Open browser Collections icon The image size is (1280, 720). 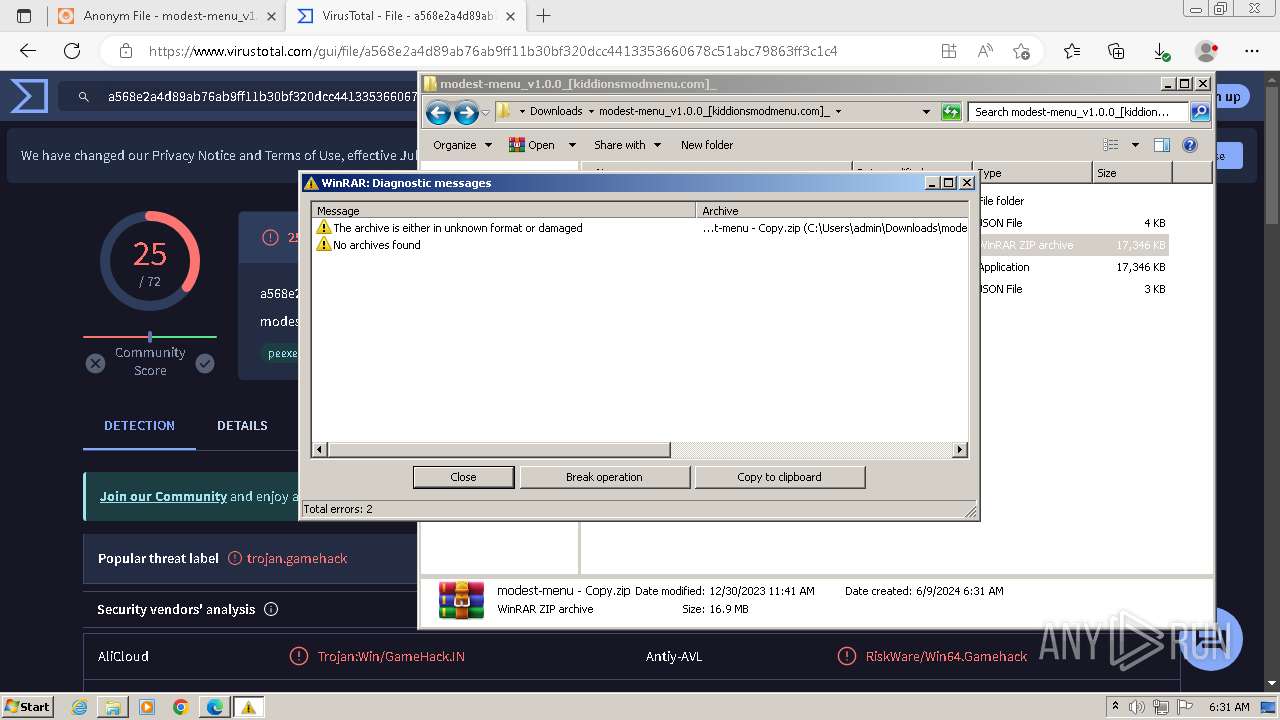pos(1116,51)
